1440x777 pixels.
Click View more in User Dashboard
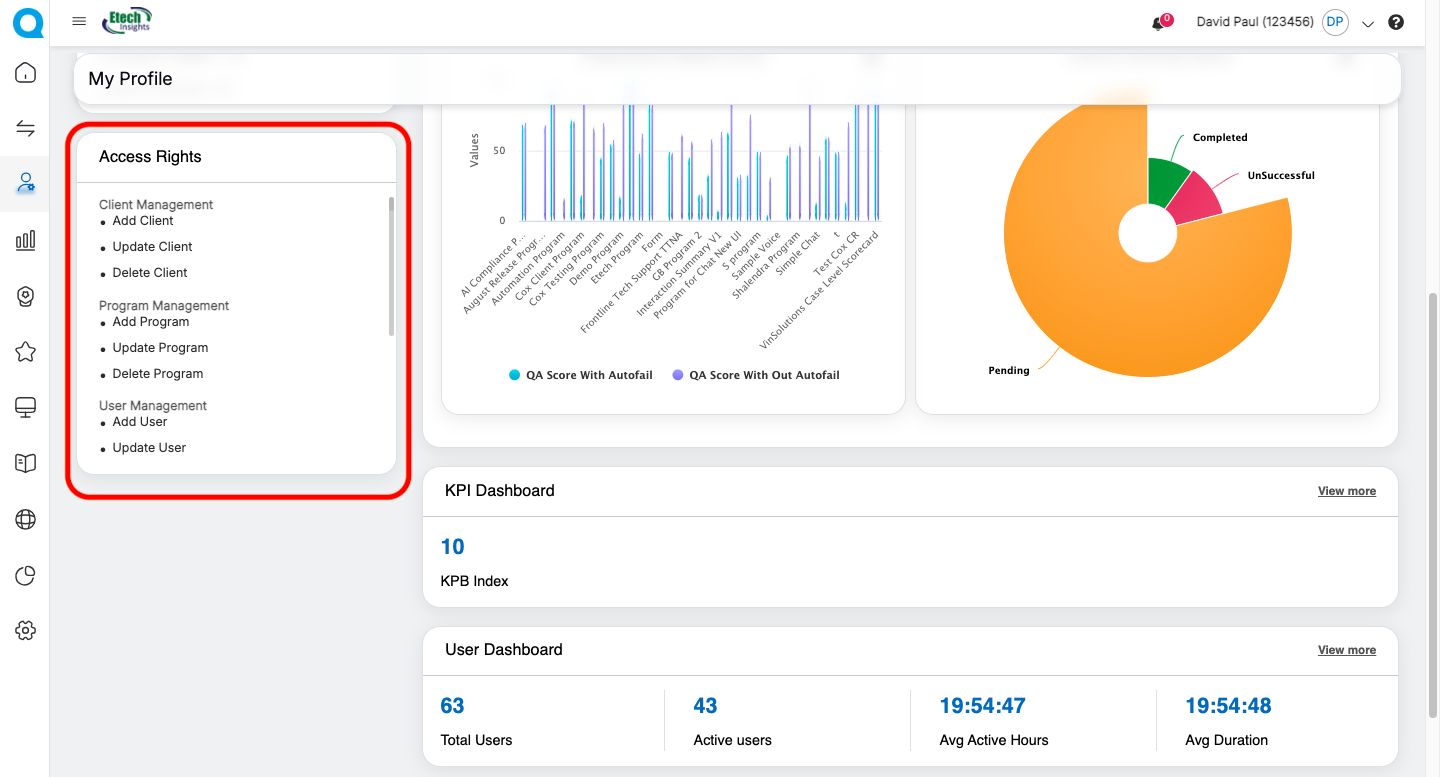pos(1346,650)
